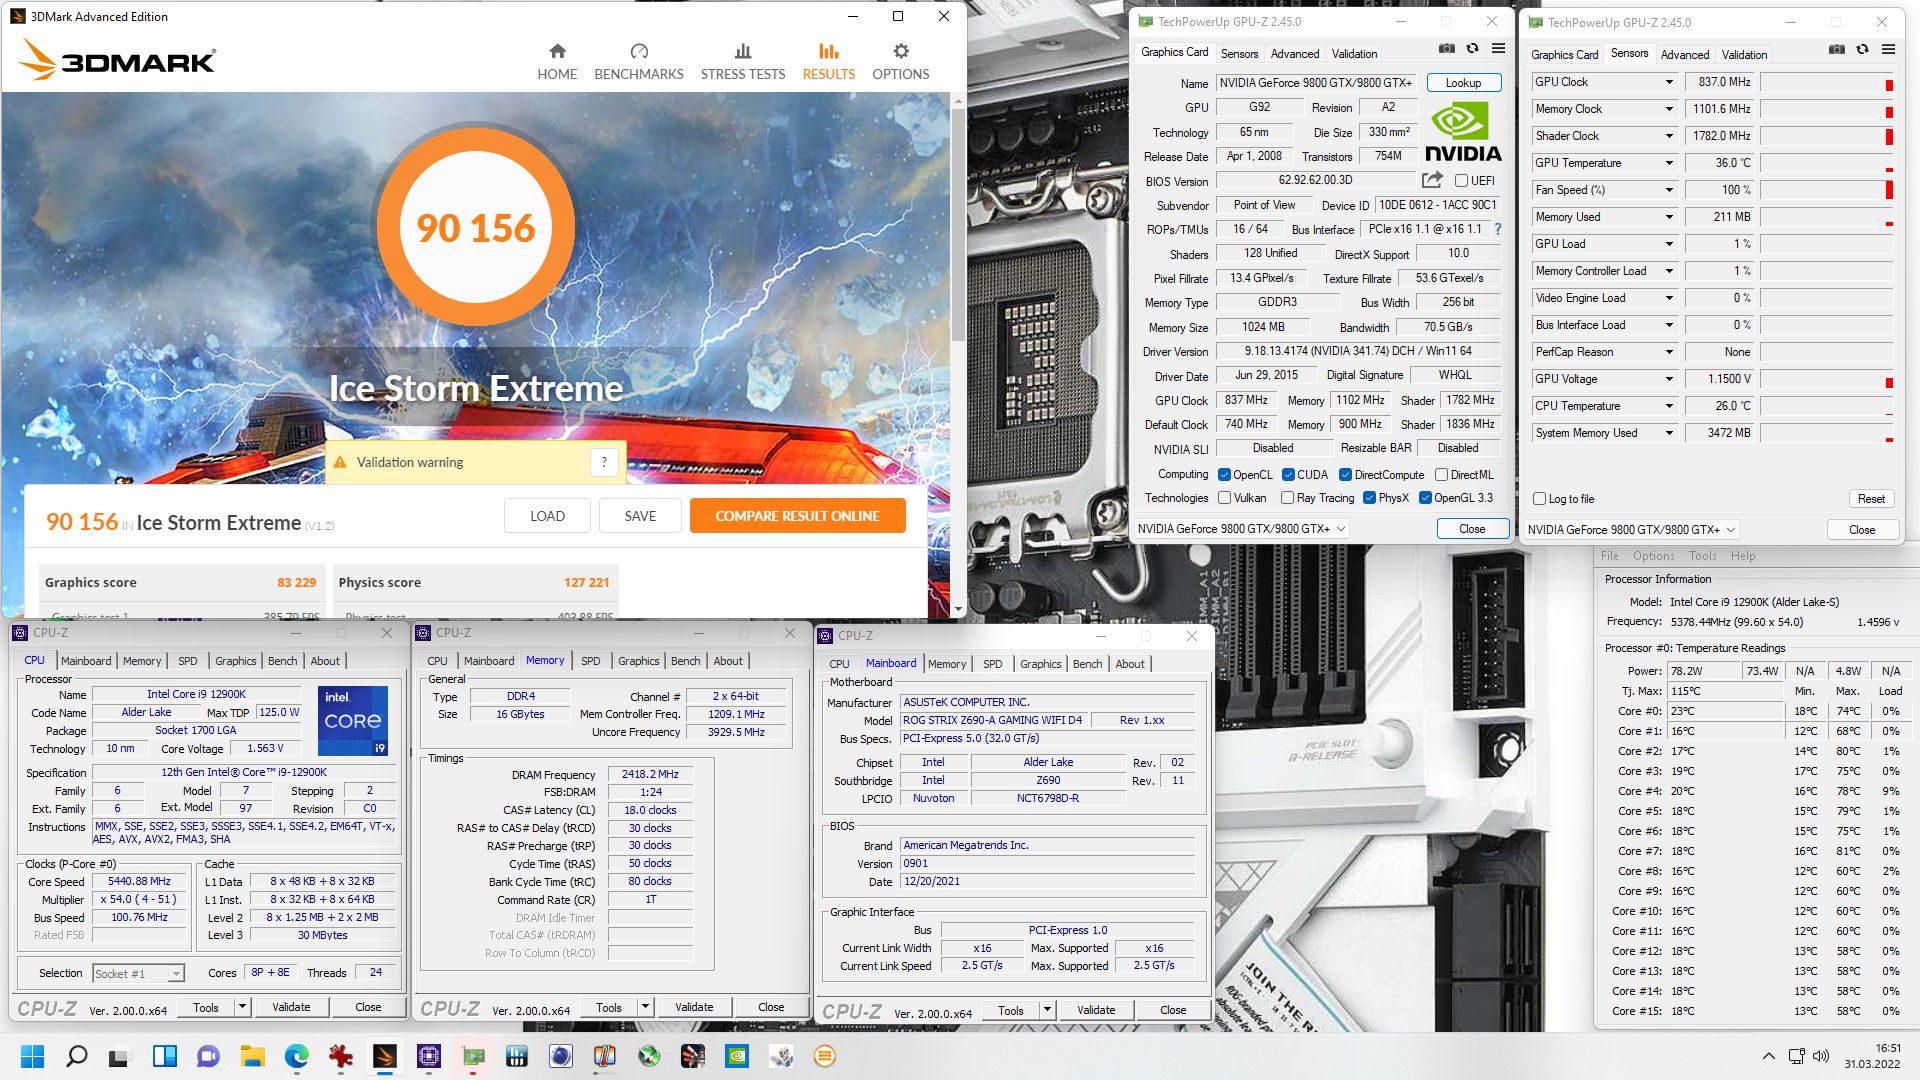Open Tools dropdown arrow in CPU-Z CPU window
Image resolution: width=1920 pixels, height=1080 pixels.
pos(242,1007)
